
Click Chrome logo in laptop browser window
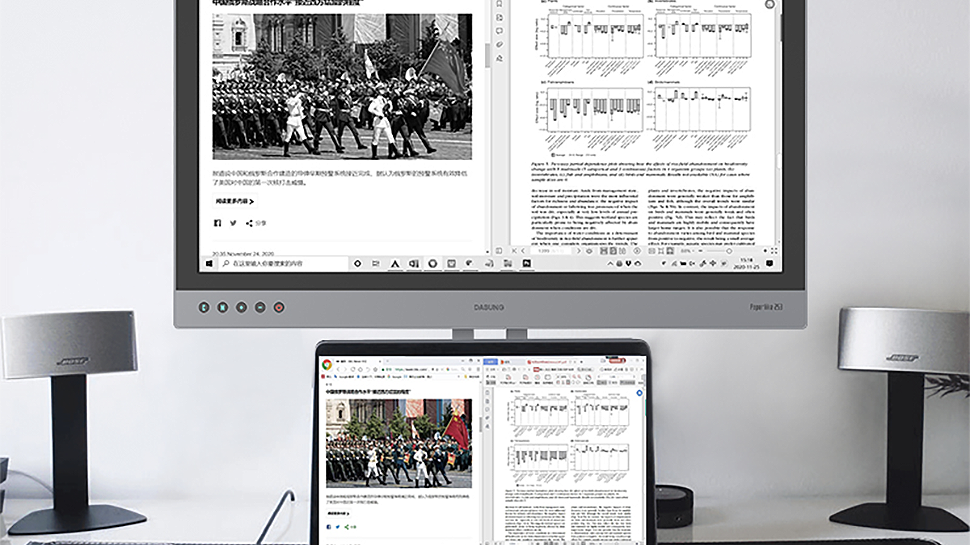click(327, 365)
